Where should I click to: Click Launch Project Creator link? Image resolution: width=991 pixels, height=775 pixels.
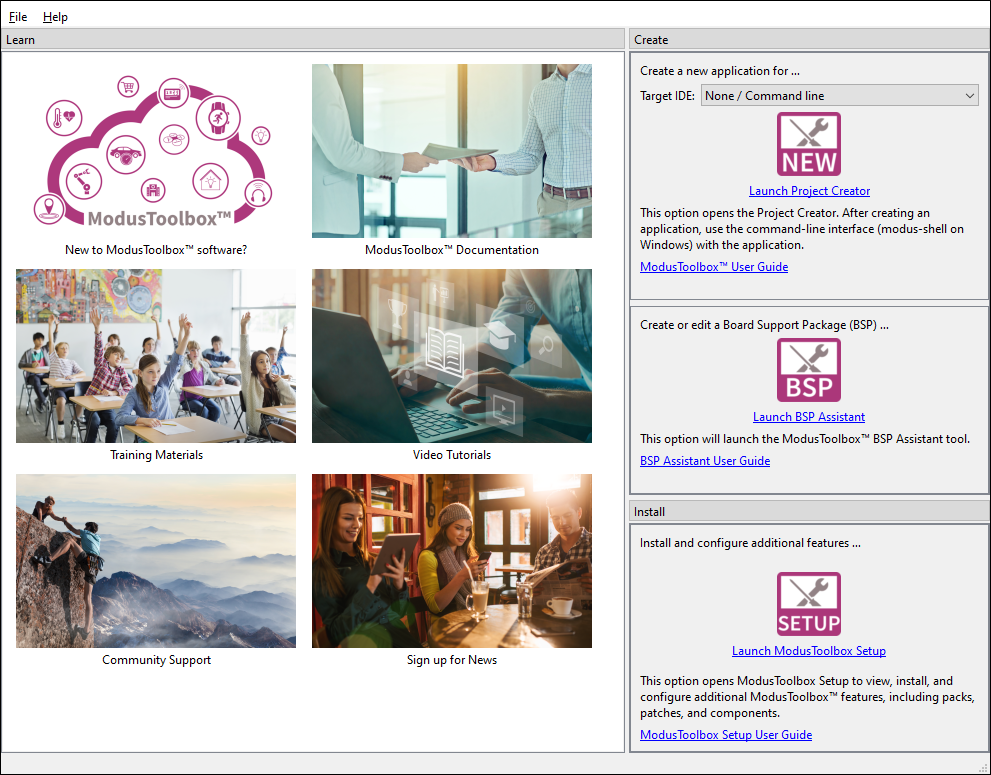click(x=809, y=191)
